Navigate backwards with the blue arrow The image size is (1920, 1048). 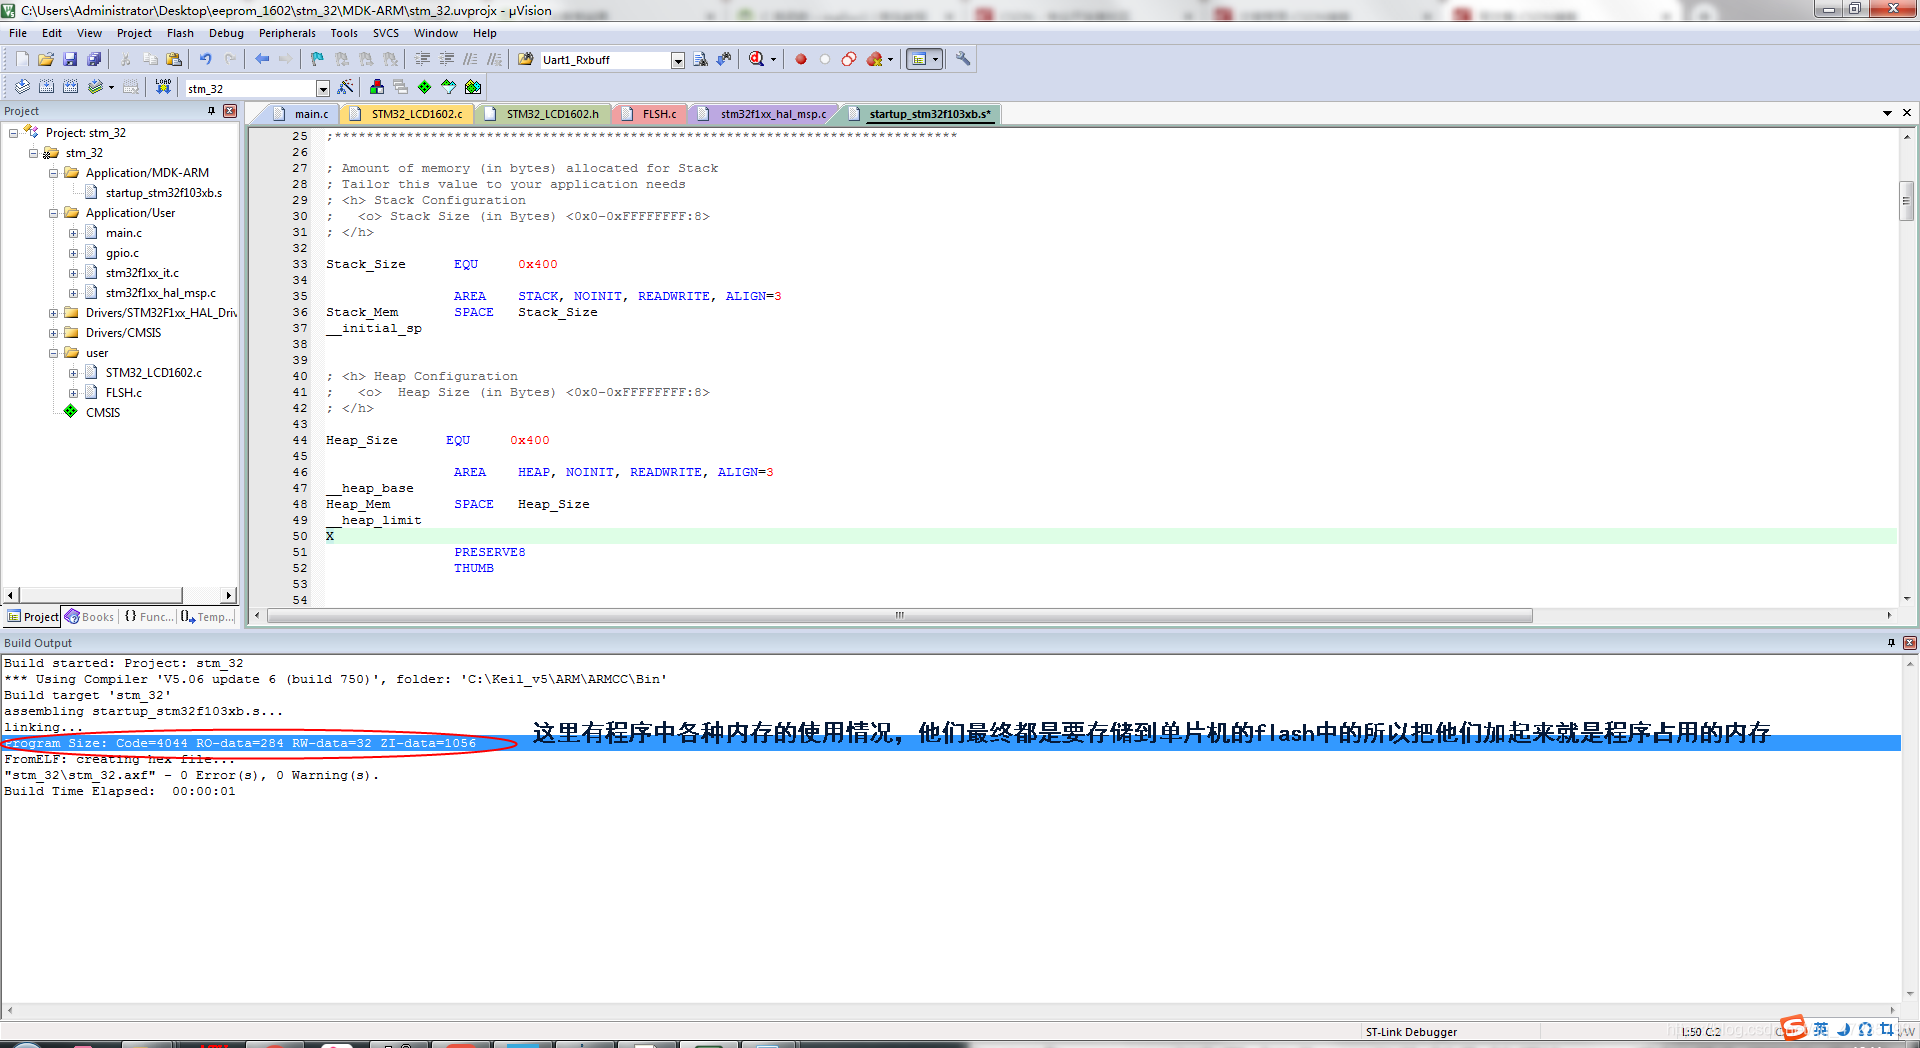[262, 59]
